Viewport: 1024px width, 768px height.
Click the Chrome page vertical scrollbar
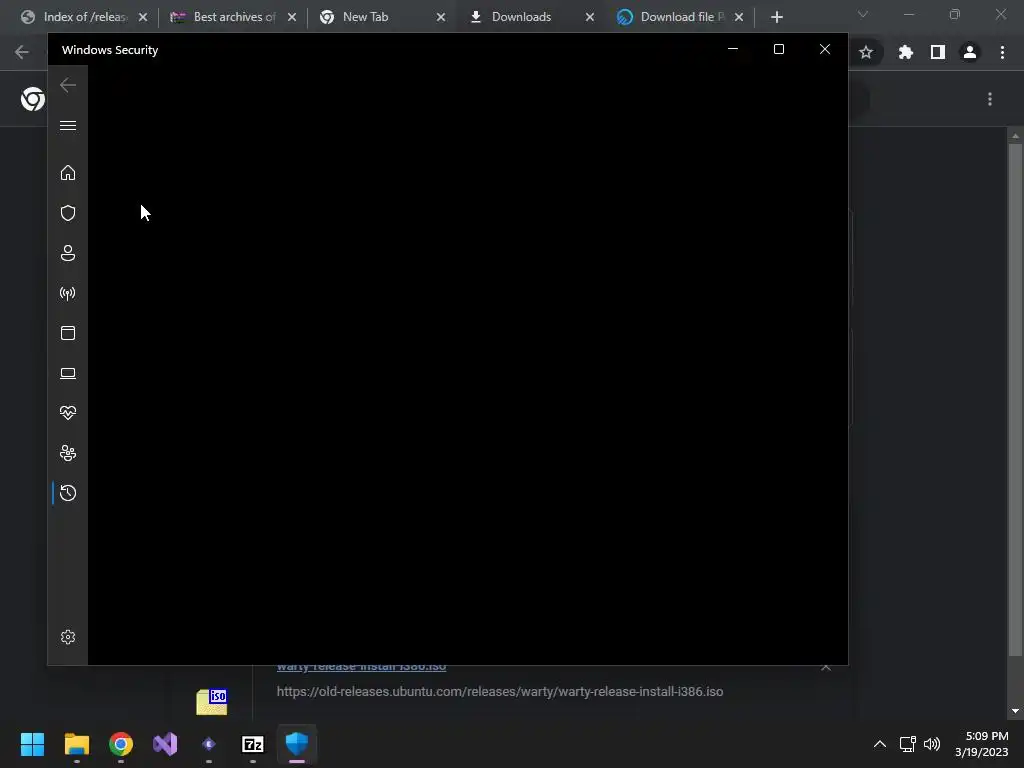pyautogui.click(x=1015, y=400)
